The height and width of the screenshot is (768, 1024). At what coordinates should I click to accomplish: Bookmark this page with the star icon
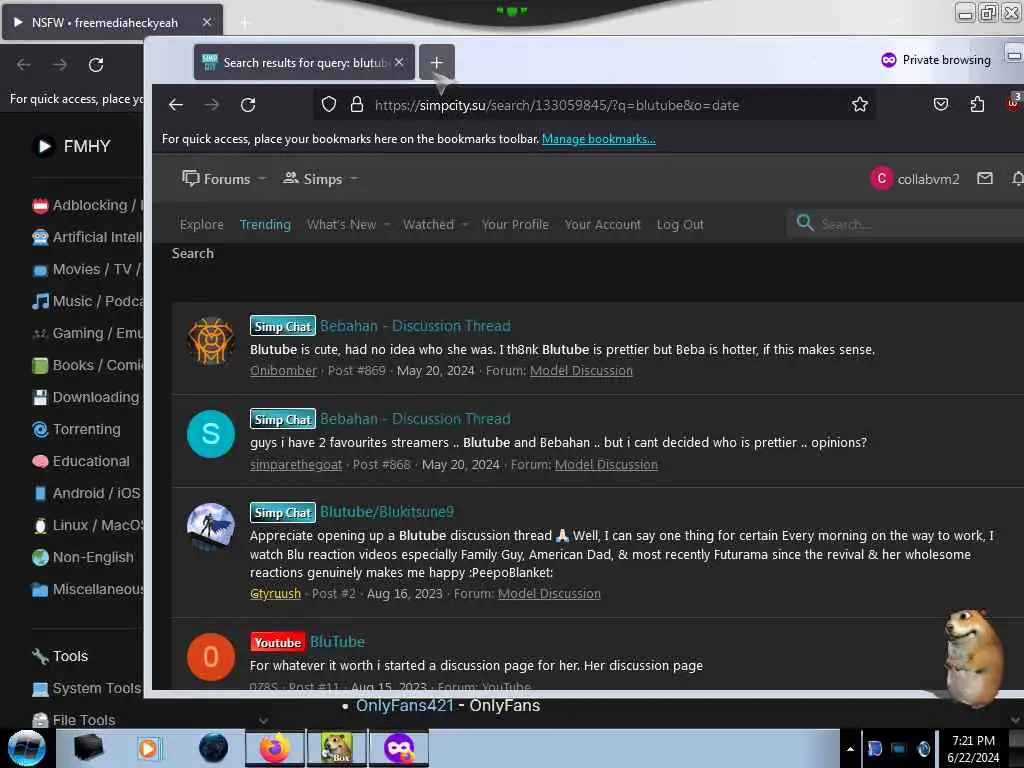(x=859, y=104)
